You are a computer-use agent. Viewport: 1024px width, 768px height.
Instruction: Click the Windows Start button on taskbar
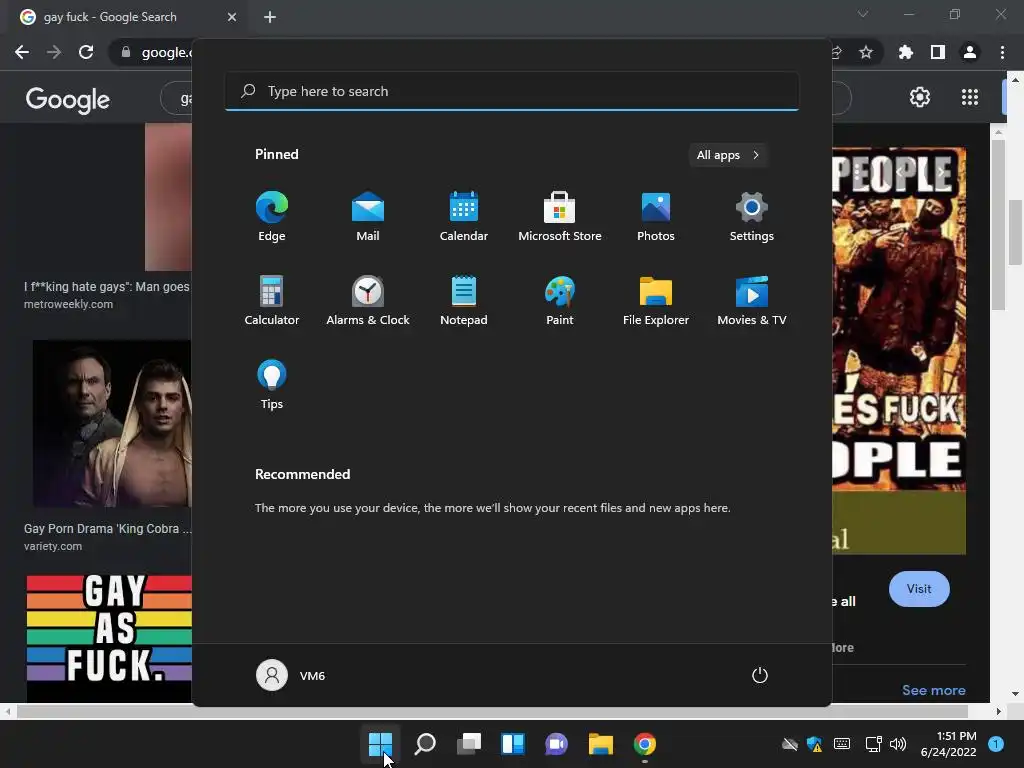point(380,744)
